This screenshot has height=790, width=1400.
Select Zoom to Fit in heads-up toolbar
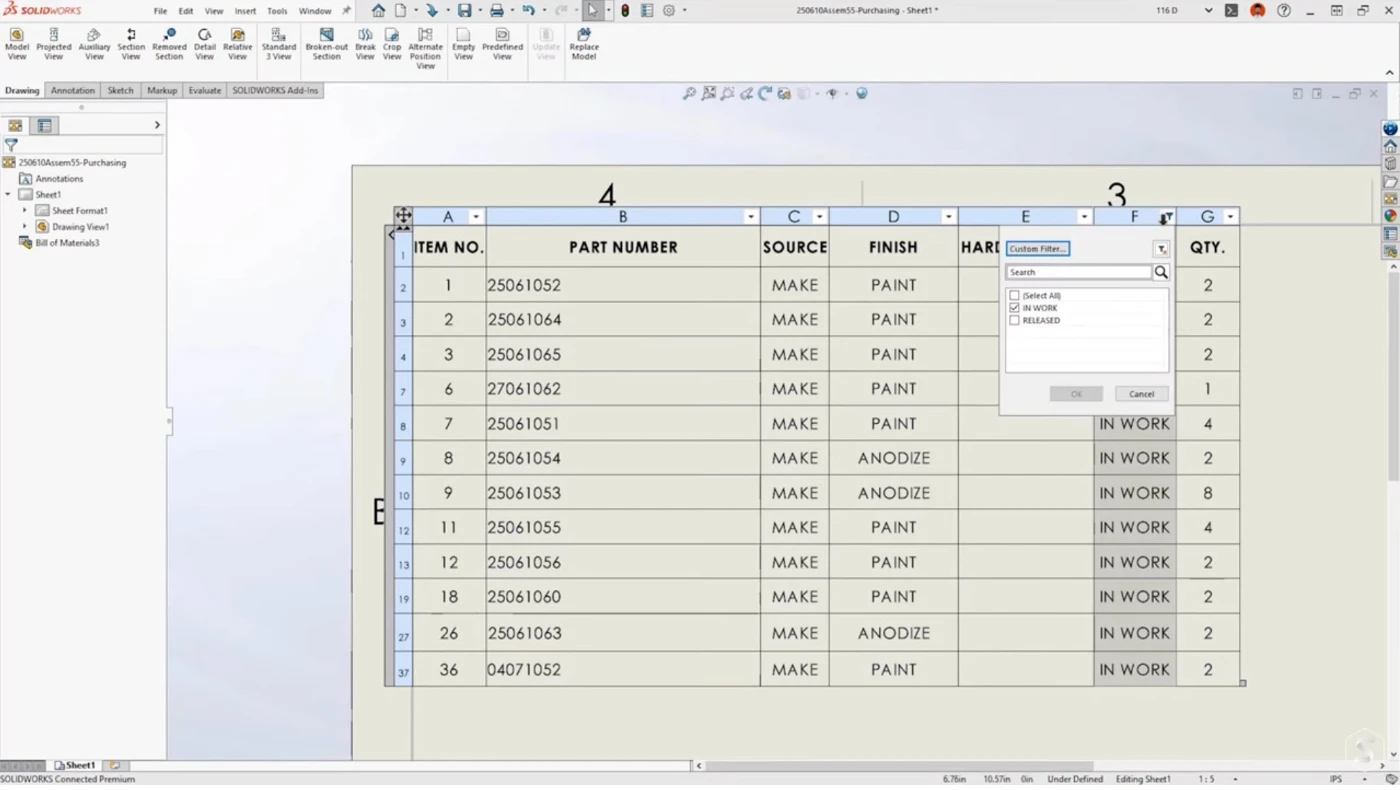(689, 93)
